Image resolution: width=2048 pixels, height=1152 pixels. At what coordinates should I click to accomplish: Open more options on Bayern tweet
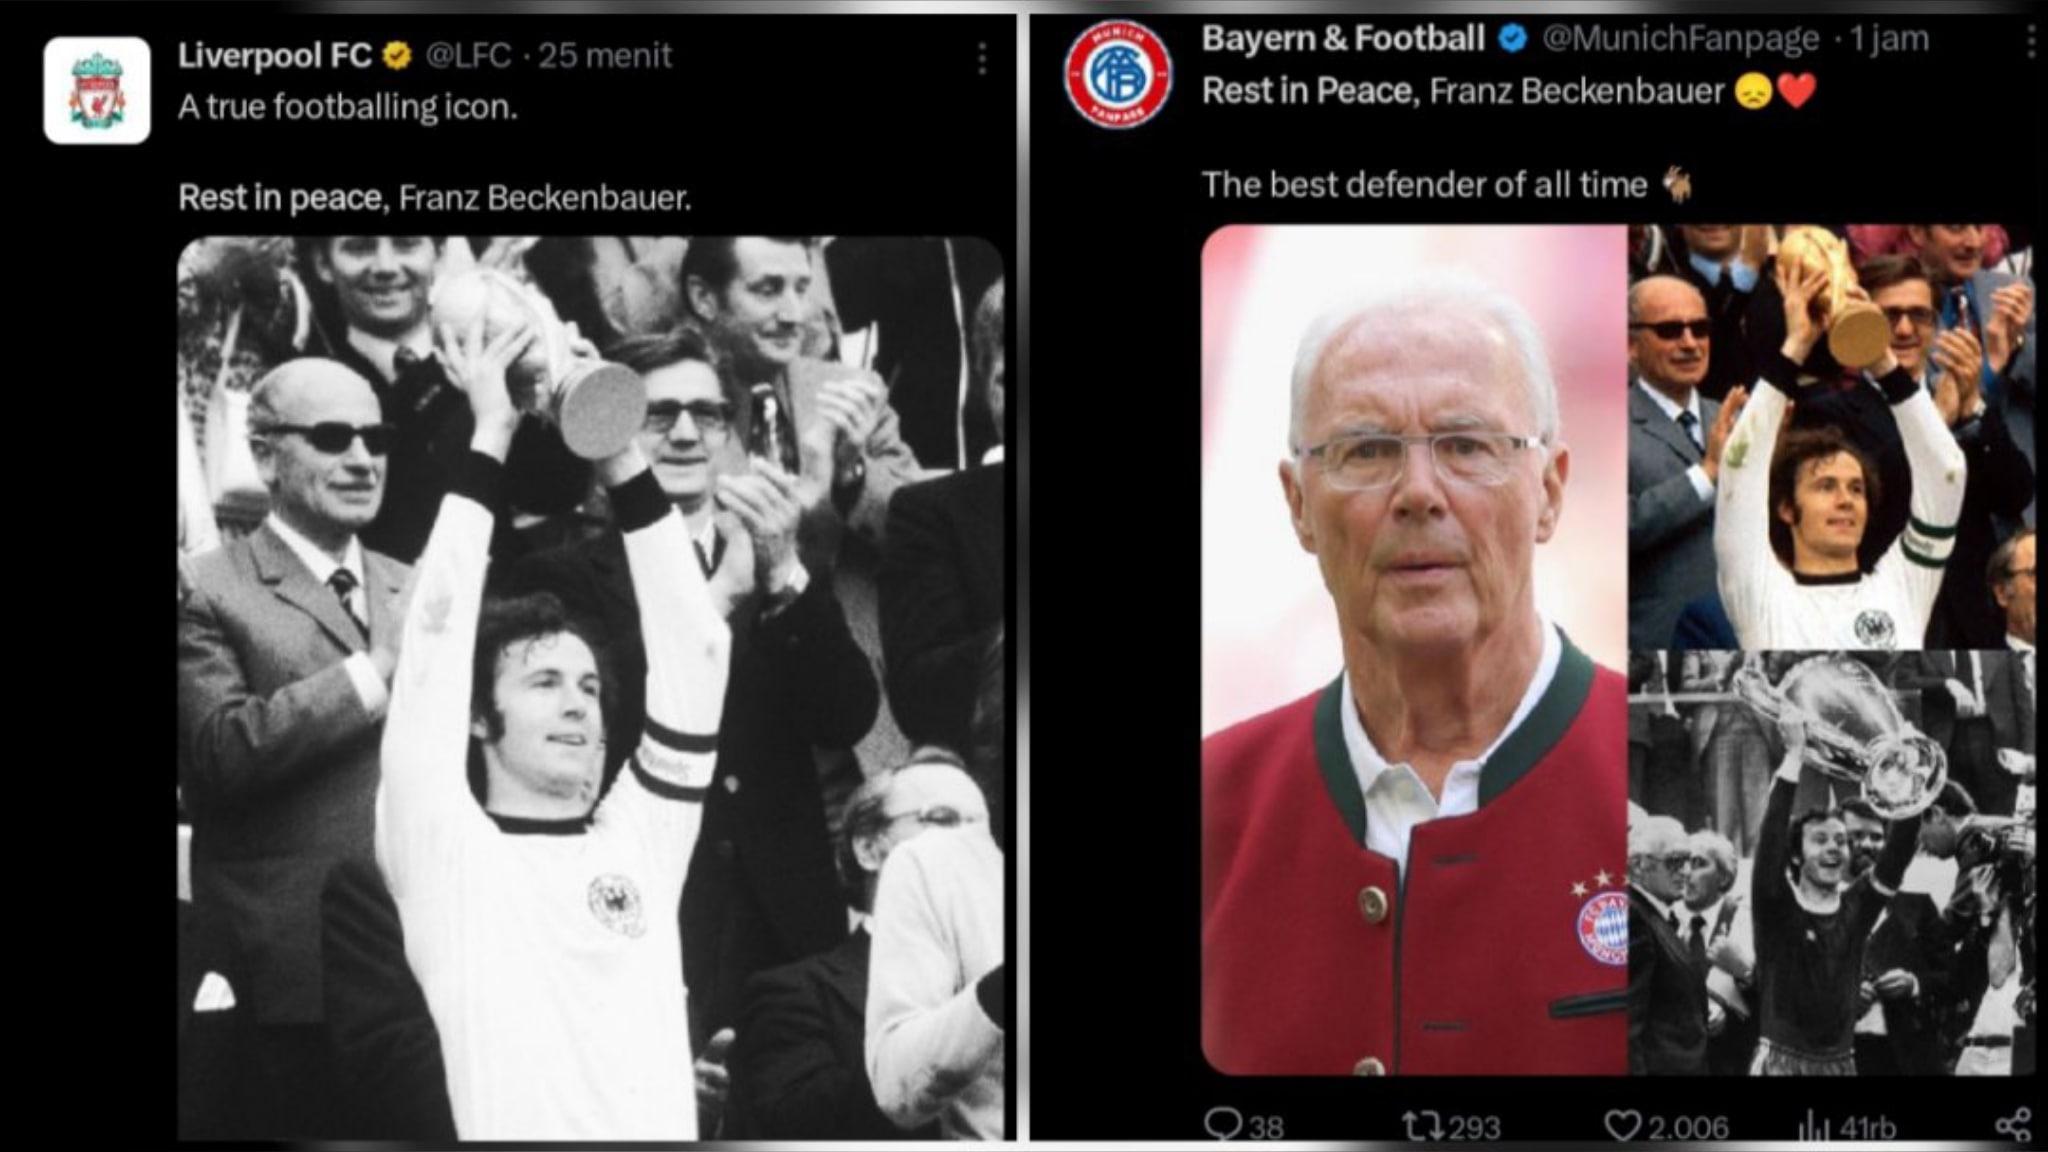click(x=2032, y=42)
